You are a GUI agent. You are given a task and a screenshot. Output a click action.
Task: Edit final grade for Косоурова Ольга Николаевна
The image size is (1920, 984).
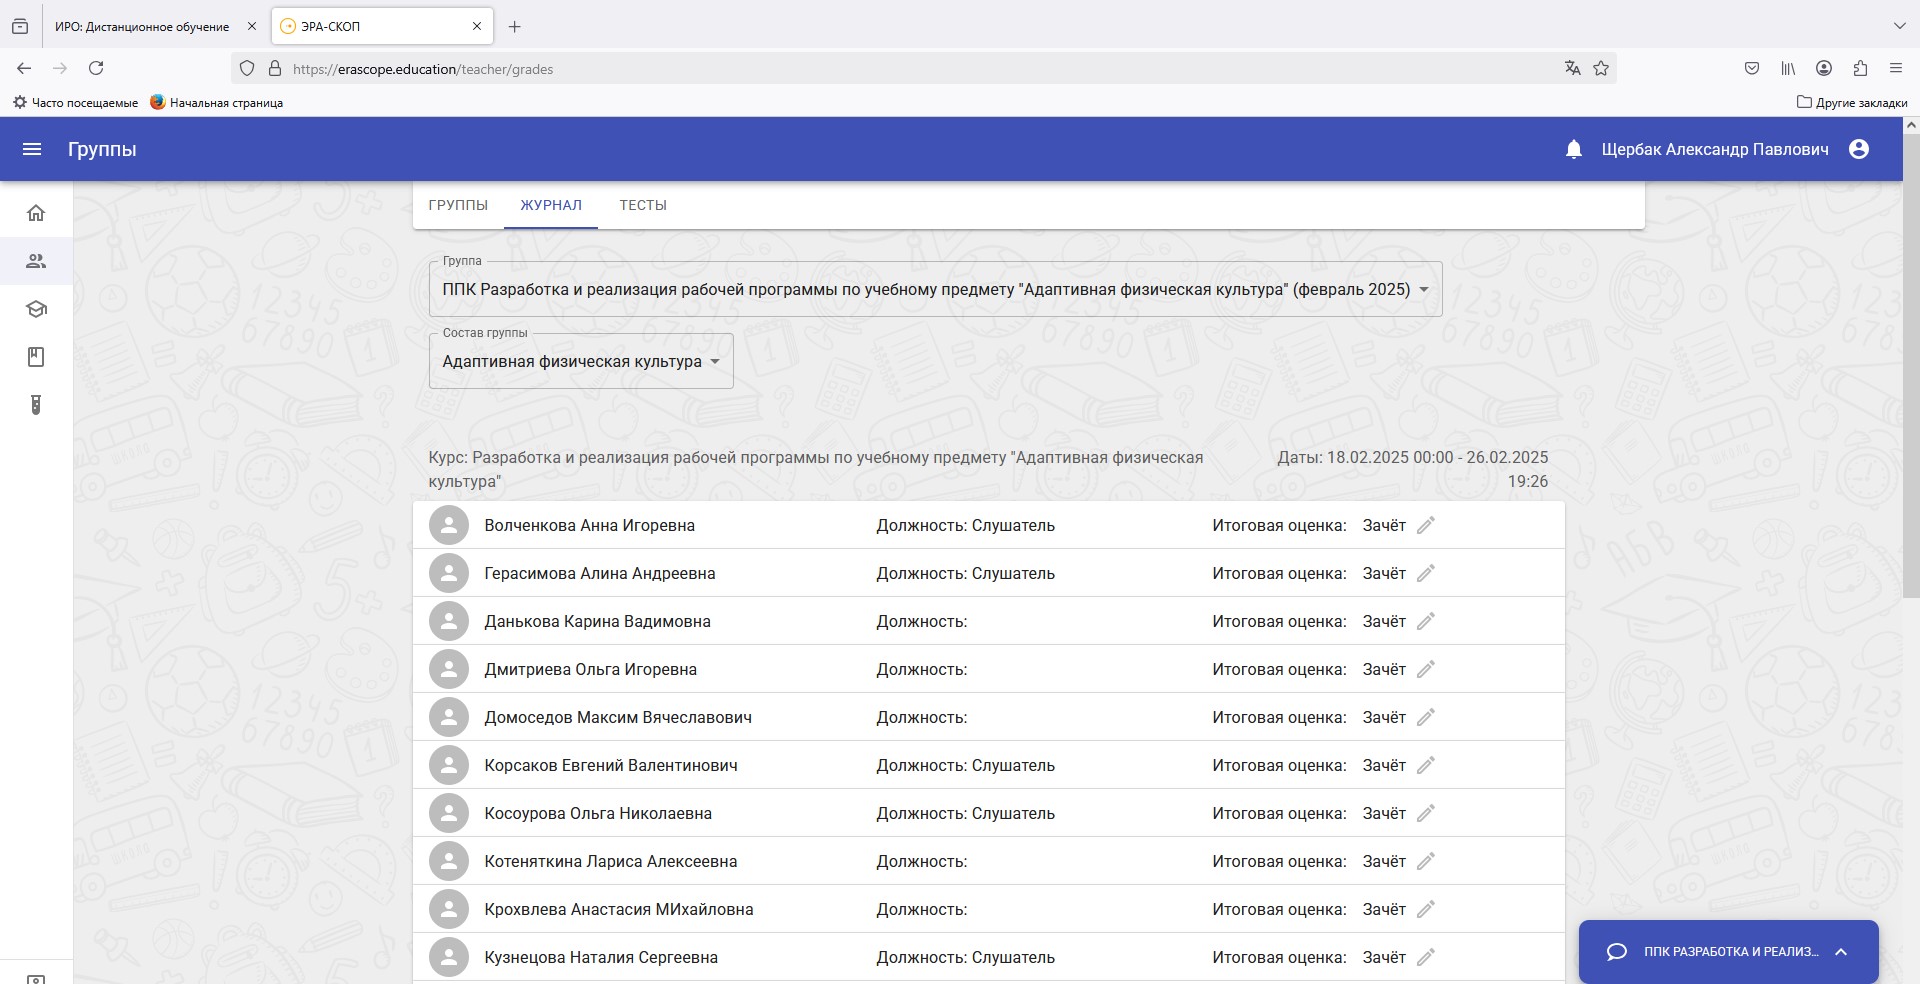[x=1426, y=813]
